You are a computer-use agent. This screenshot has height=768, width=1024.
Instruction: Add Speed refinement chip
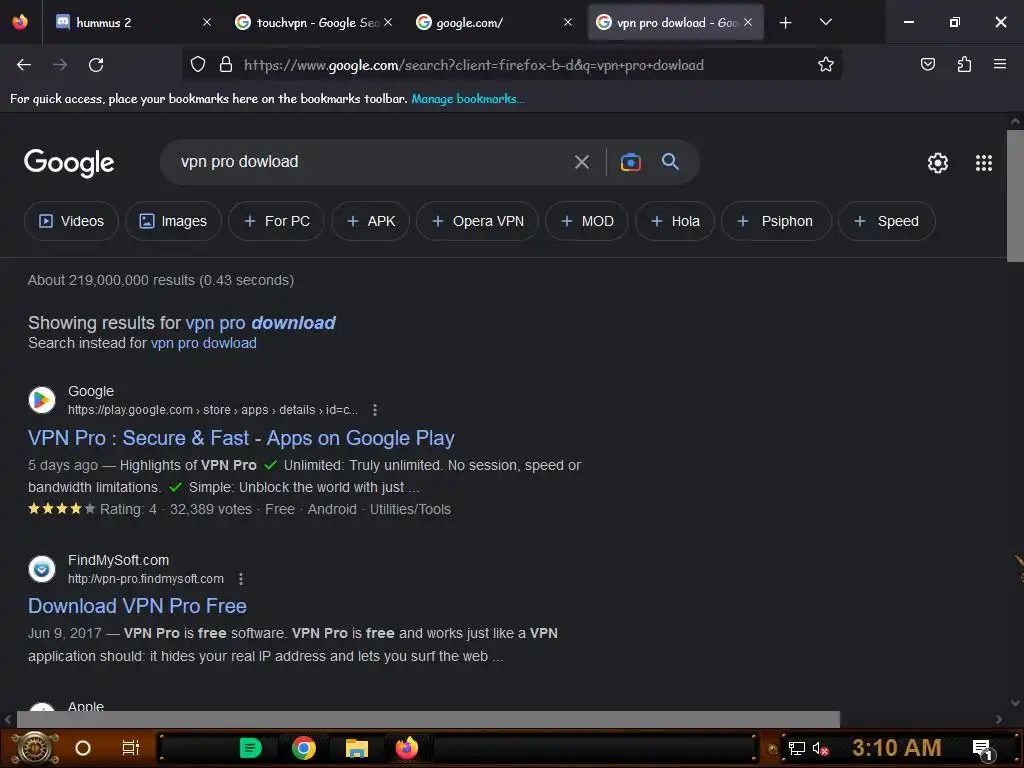pyautogui.click(x=886, y=221)
